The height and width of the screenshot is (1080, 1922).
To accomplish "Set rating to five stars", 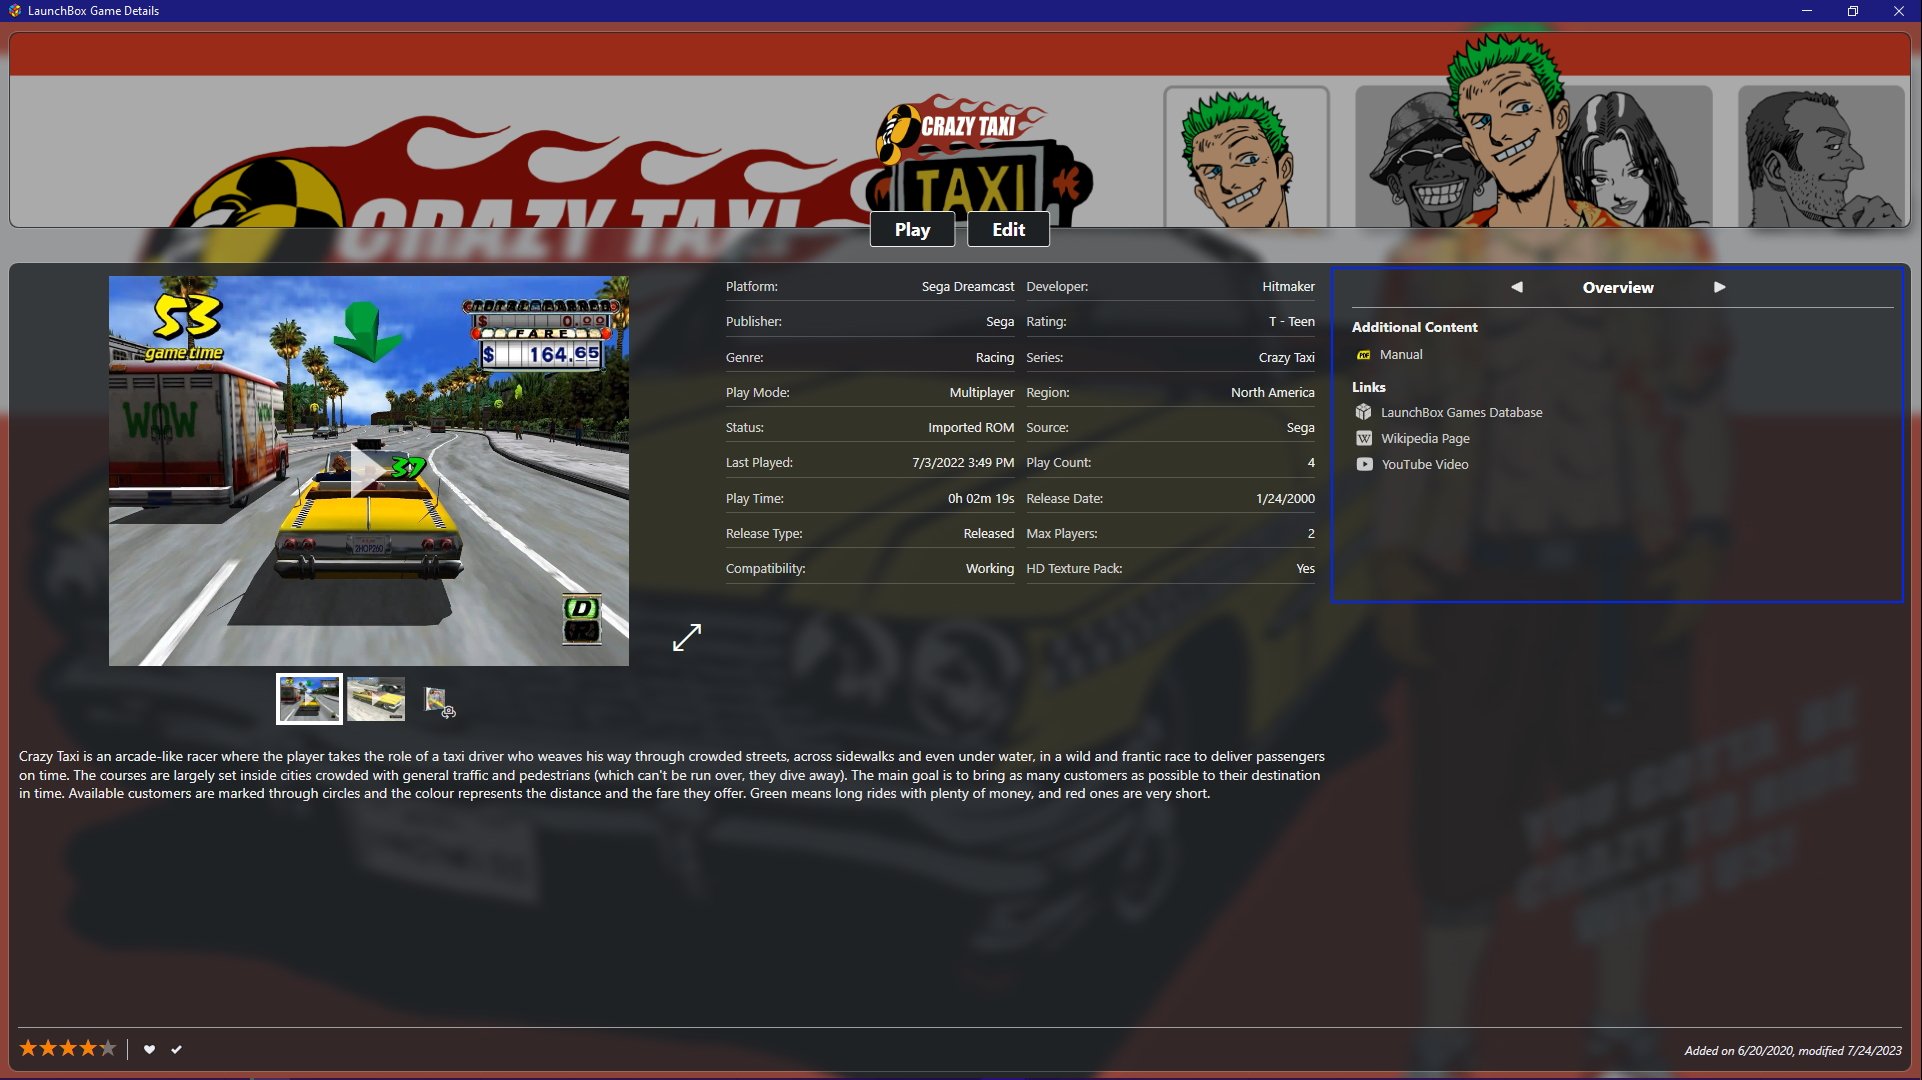I will point(108,1048).
